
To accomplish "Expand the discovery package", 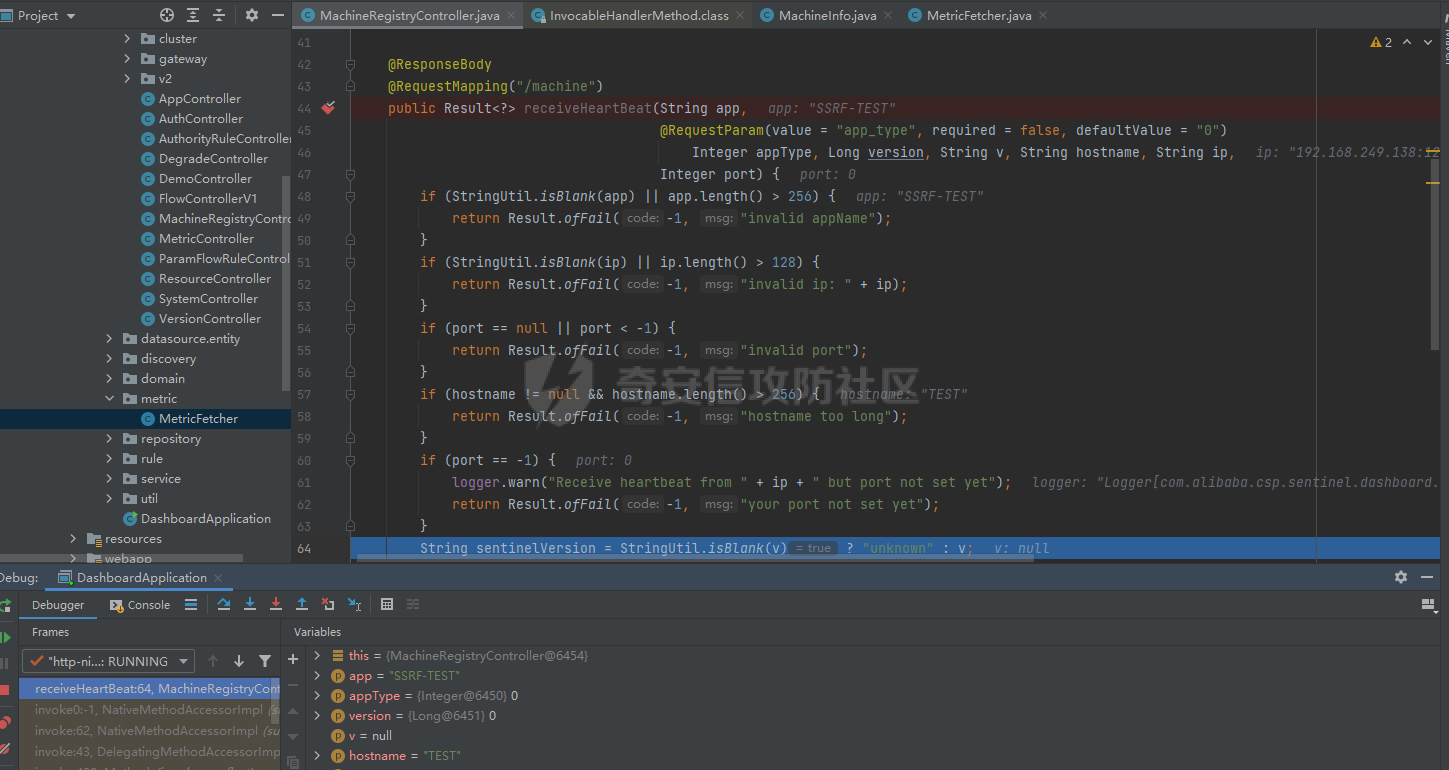I will tap(109, 359).
